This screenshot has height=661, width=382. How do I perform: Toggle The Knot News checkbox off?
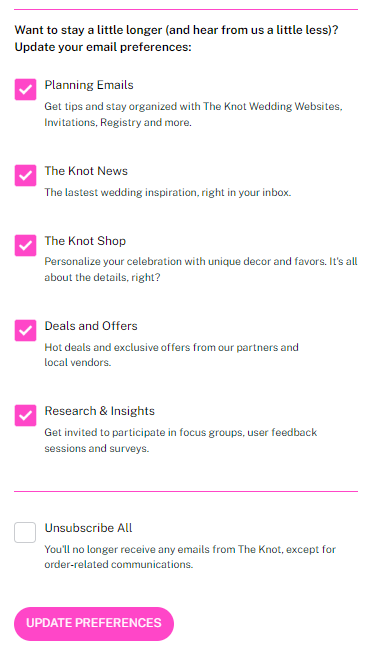click(25, 175)
